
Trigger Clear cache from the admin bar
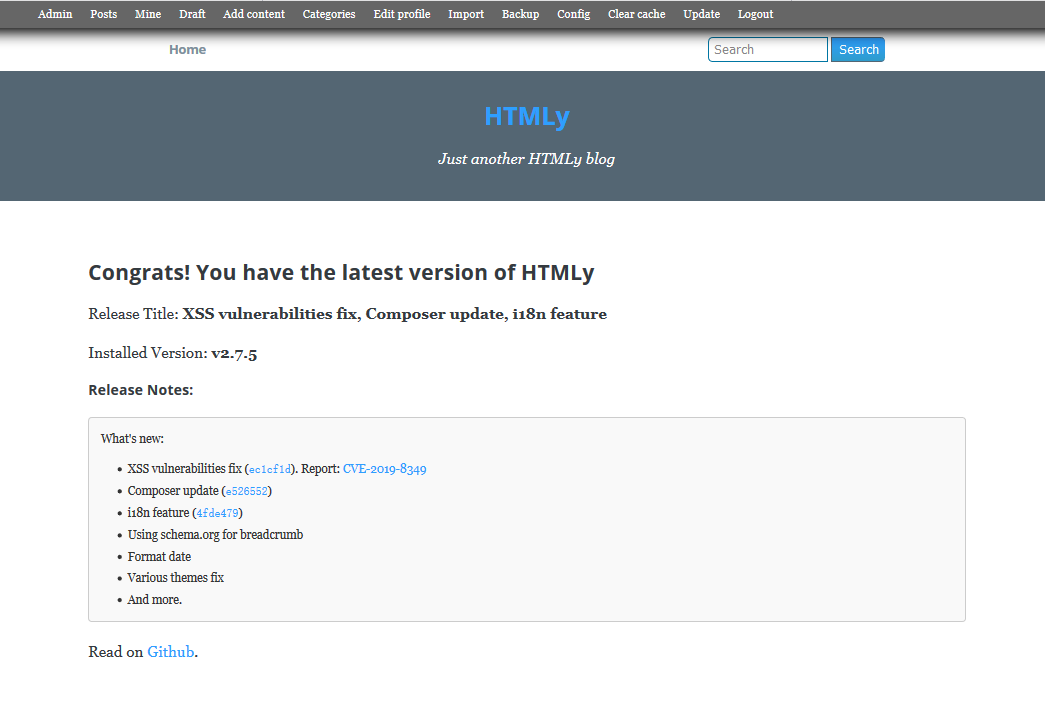(636, 14)
